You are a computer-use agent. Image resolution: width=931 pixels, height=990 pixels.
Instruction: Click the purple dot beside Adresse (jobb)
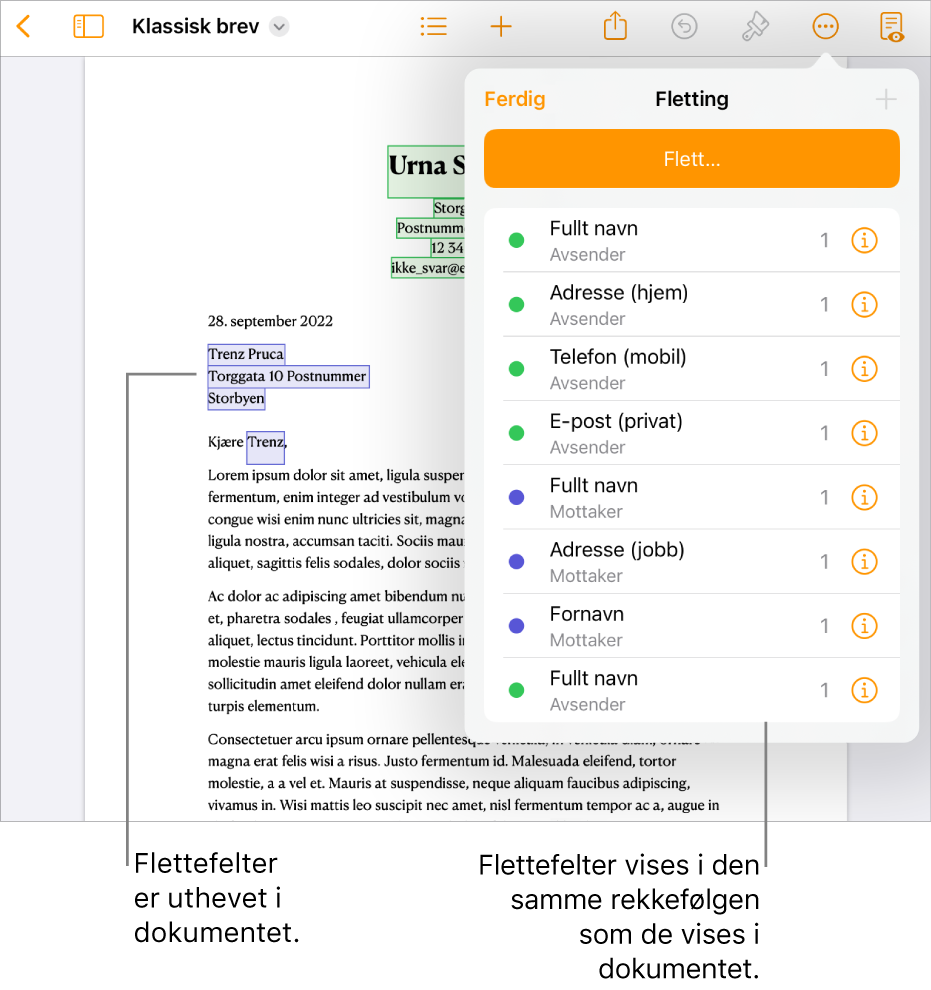tap(516, 562)
